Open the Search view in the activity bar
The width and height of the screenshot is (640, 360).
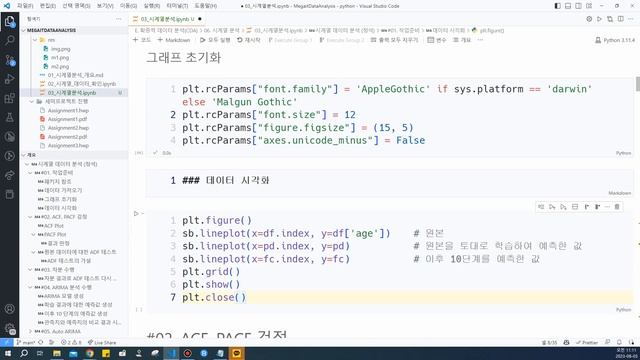[x=9, y=40]
